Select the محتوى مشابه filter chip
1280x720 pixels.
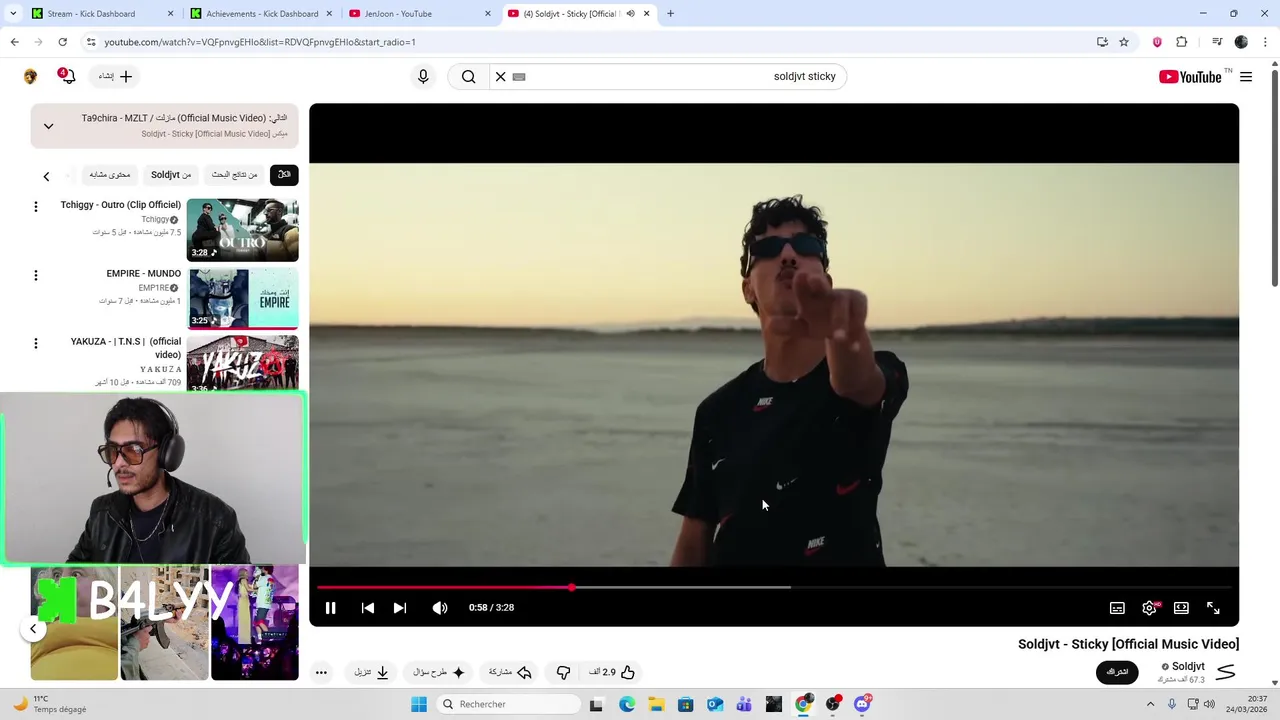[110, 175]
